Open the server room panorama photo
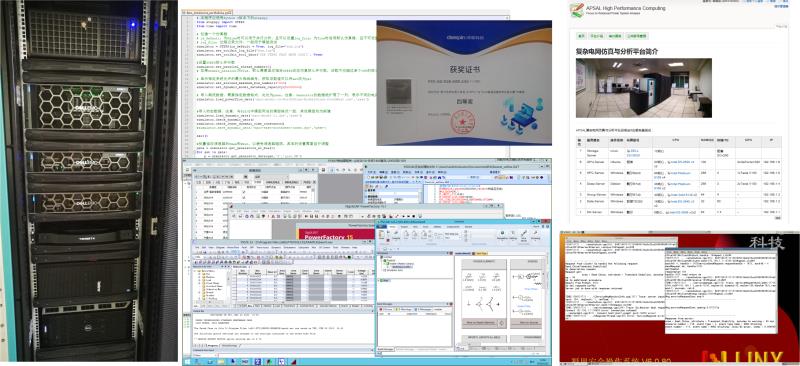 coord(644,88)
